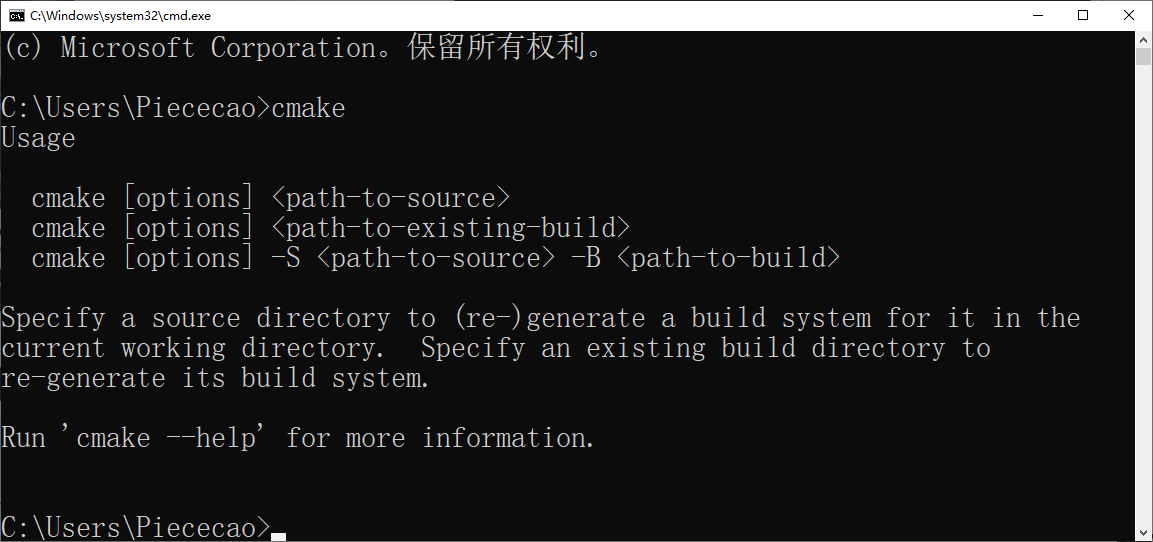Click the -S option in the usage line
The height and width of the screenshot is (542, 1153).
click(285, 258)
